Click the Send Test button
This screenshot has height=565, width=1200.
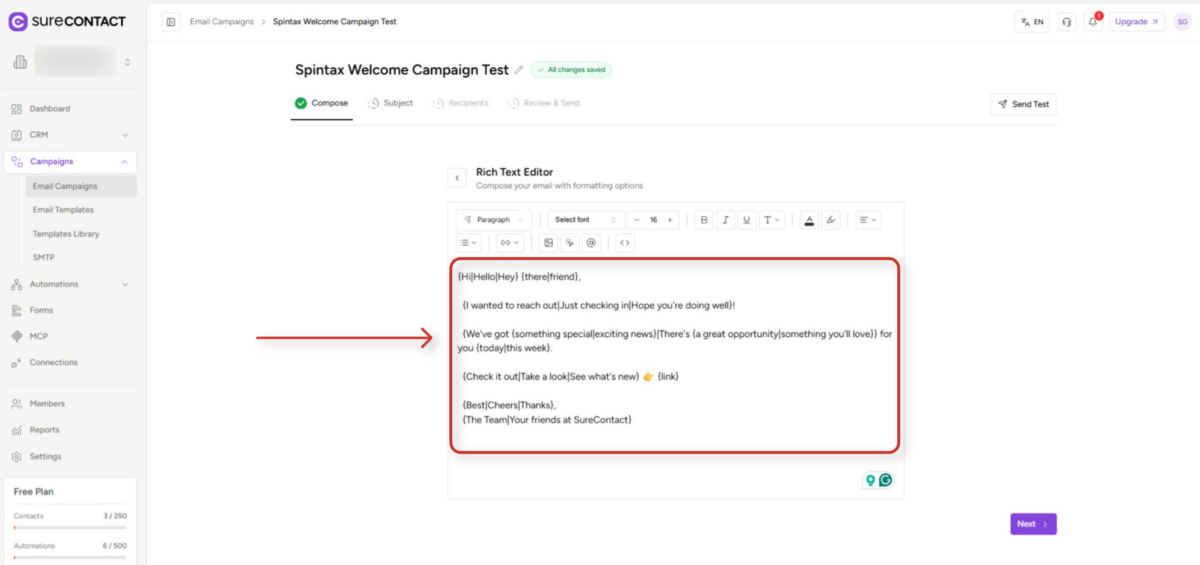pyautogui.click(x=1023, y=104)
